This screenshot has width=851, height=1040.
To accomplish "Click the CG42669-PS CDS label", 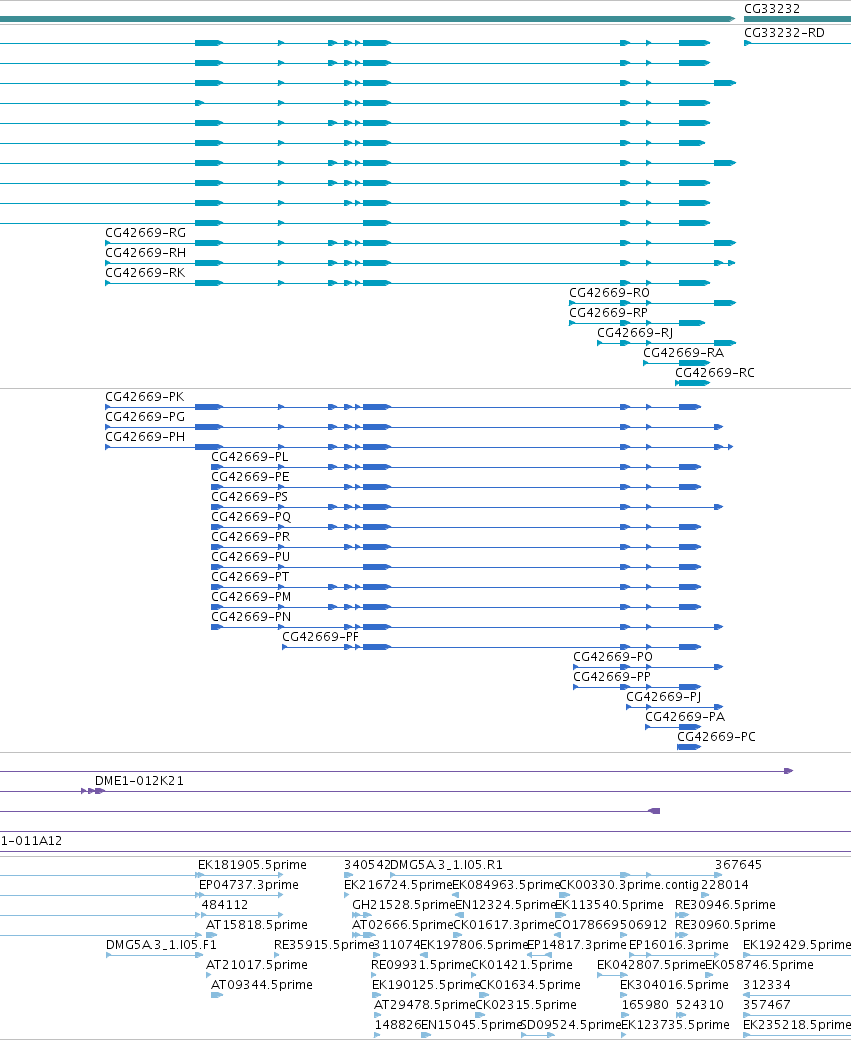I will click(x=249, y=497).
